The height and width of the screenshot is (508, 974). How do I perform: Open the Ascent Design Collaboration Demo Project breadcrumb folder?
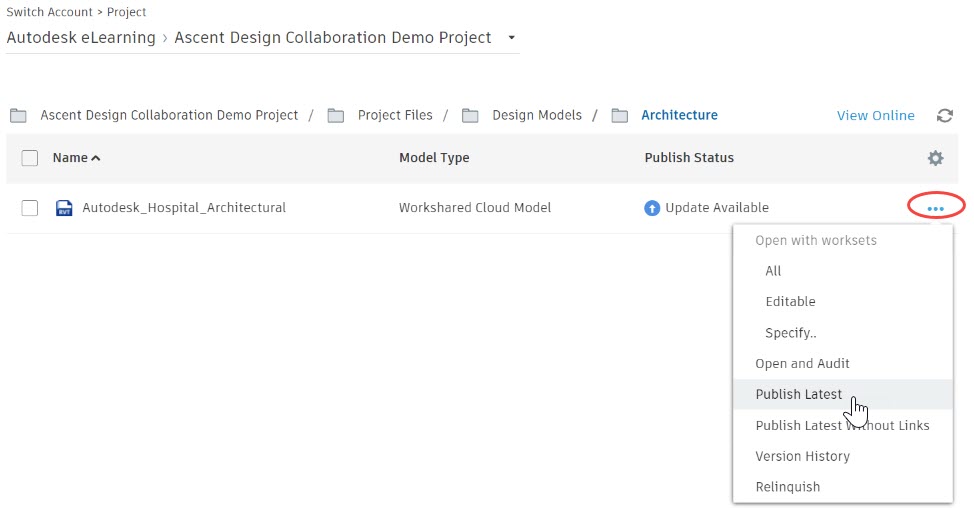[x=169, y=116]
